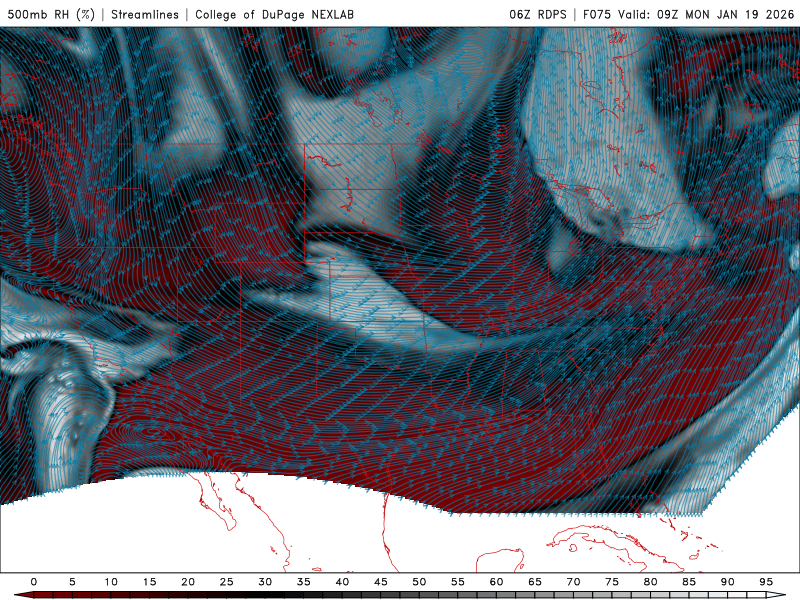Screen dimensions: 800x600
Task: Click the '0' label on color scale
Action: (x=34, y=582)
